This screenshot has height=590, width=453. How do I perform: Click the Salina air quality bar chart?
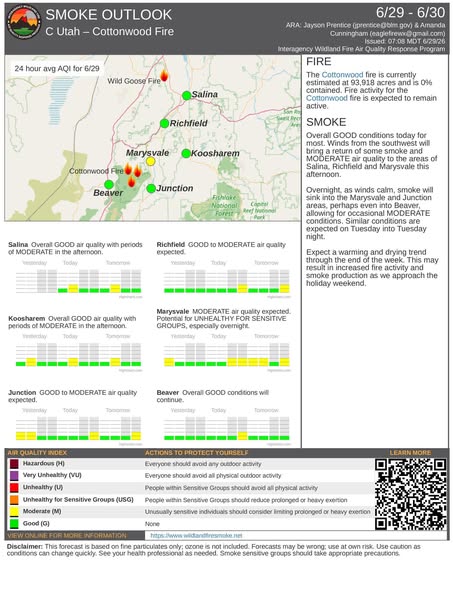pos(79,279)
